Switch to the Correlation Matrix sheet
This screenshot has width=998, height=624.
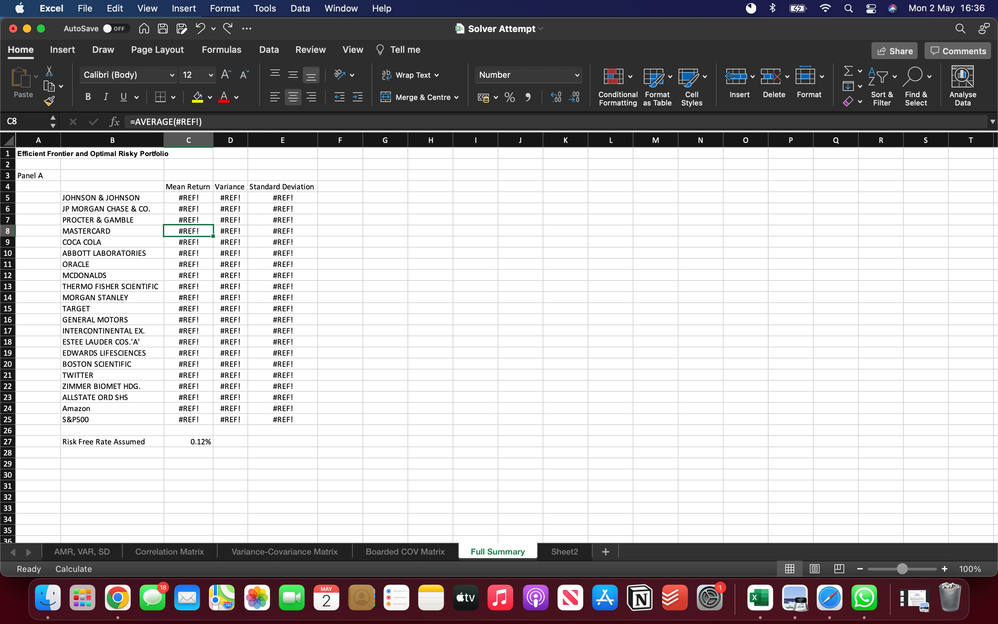tap(169, 551)
